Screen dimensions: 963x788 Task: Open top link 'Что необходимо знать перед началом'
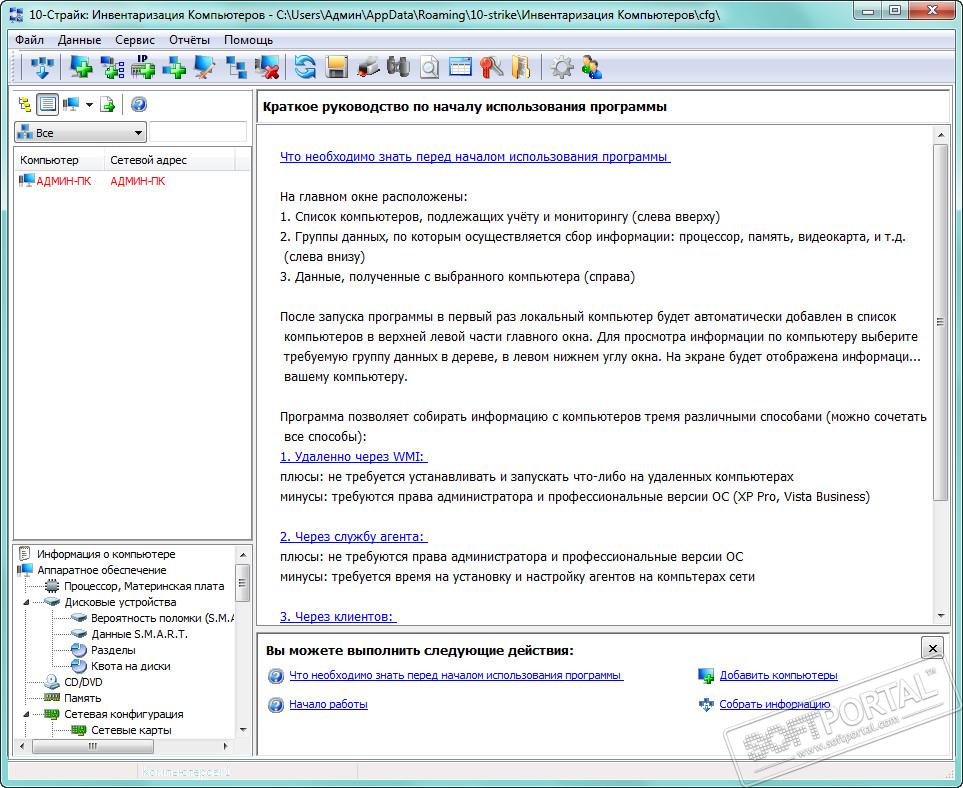(475, 157)
